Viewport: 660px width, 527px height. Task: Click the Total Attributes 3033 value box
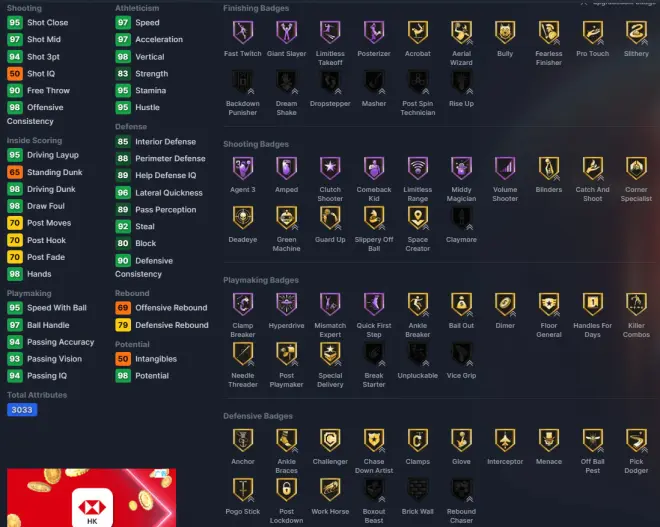click(x=22, y=410)
